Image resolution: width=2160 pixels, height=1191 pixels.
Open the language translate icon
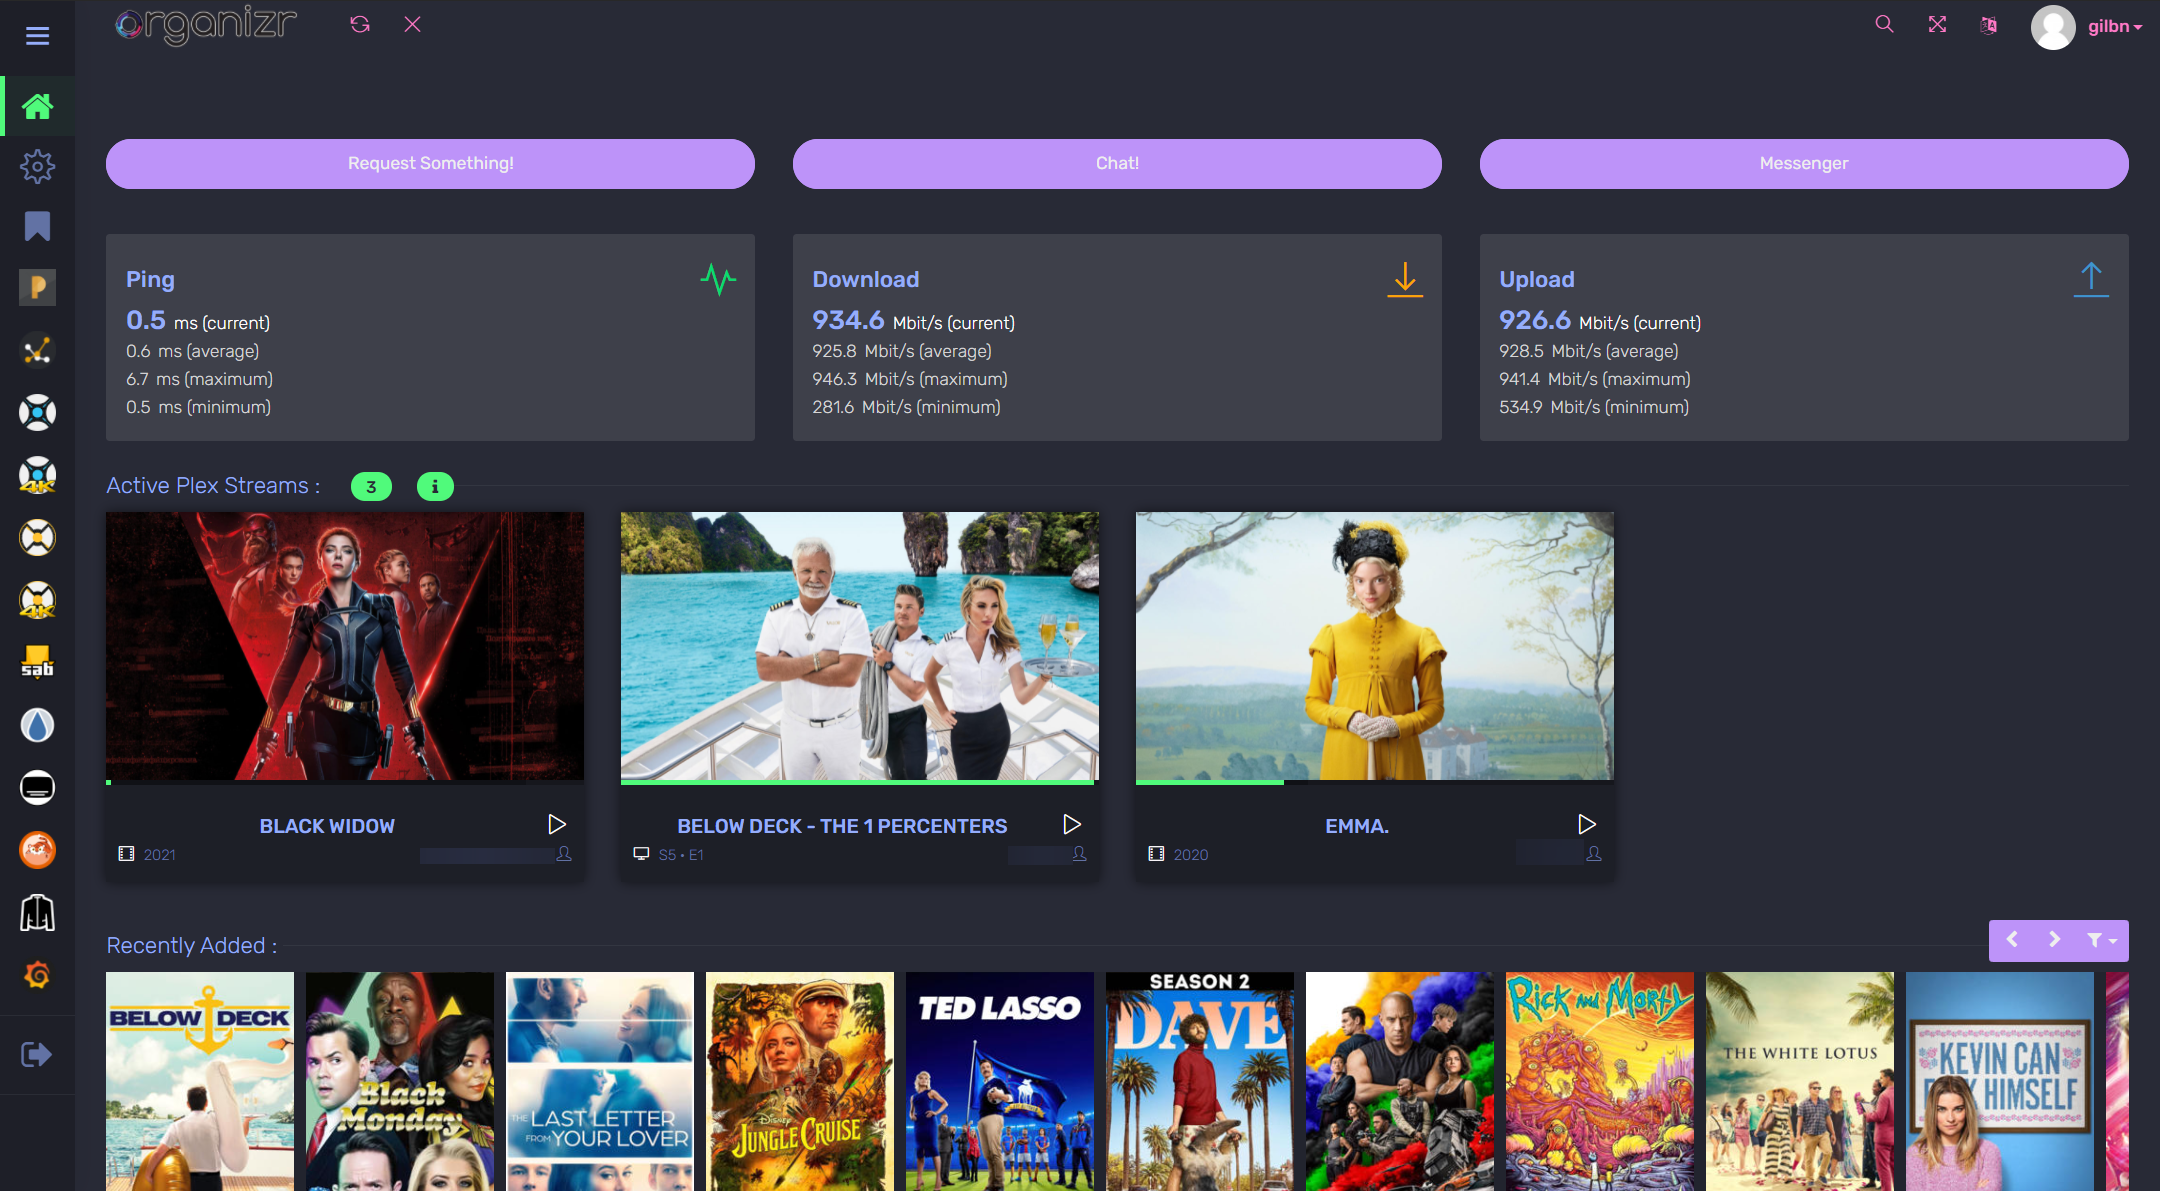click(1989, 25)
